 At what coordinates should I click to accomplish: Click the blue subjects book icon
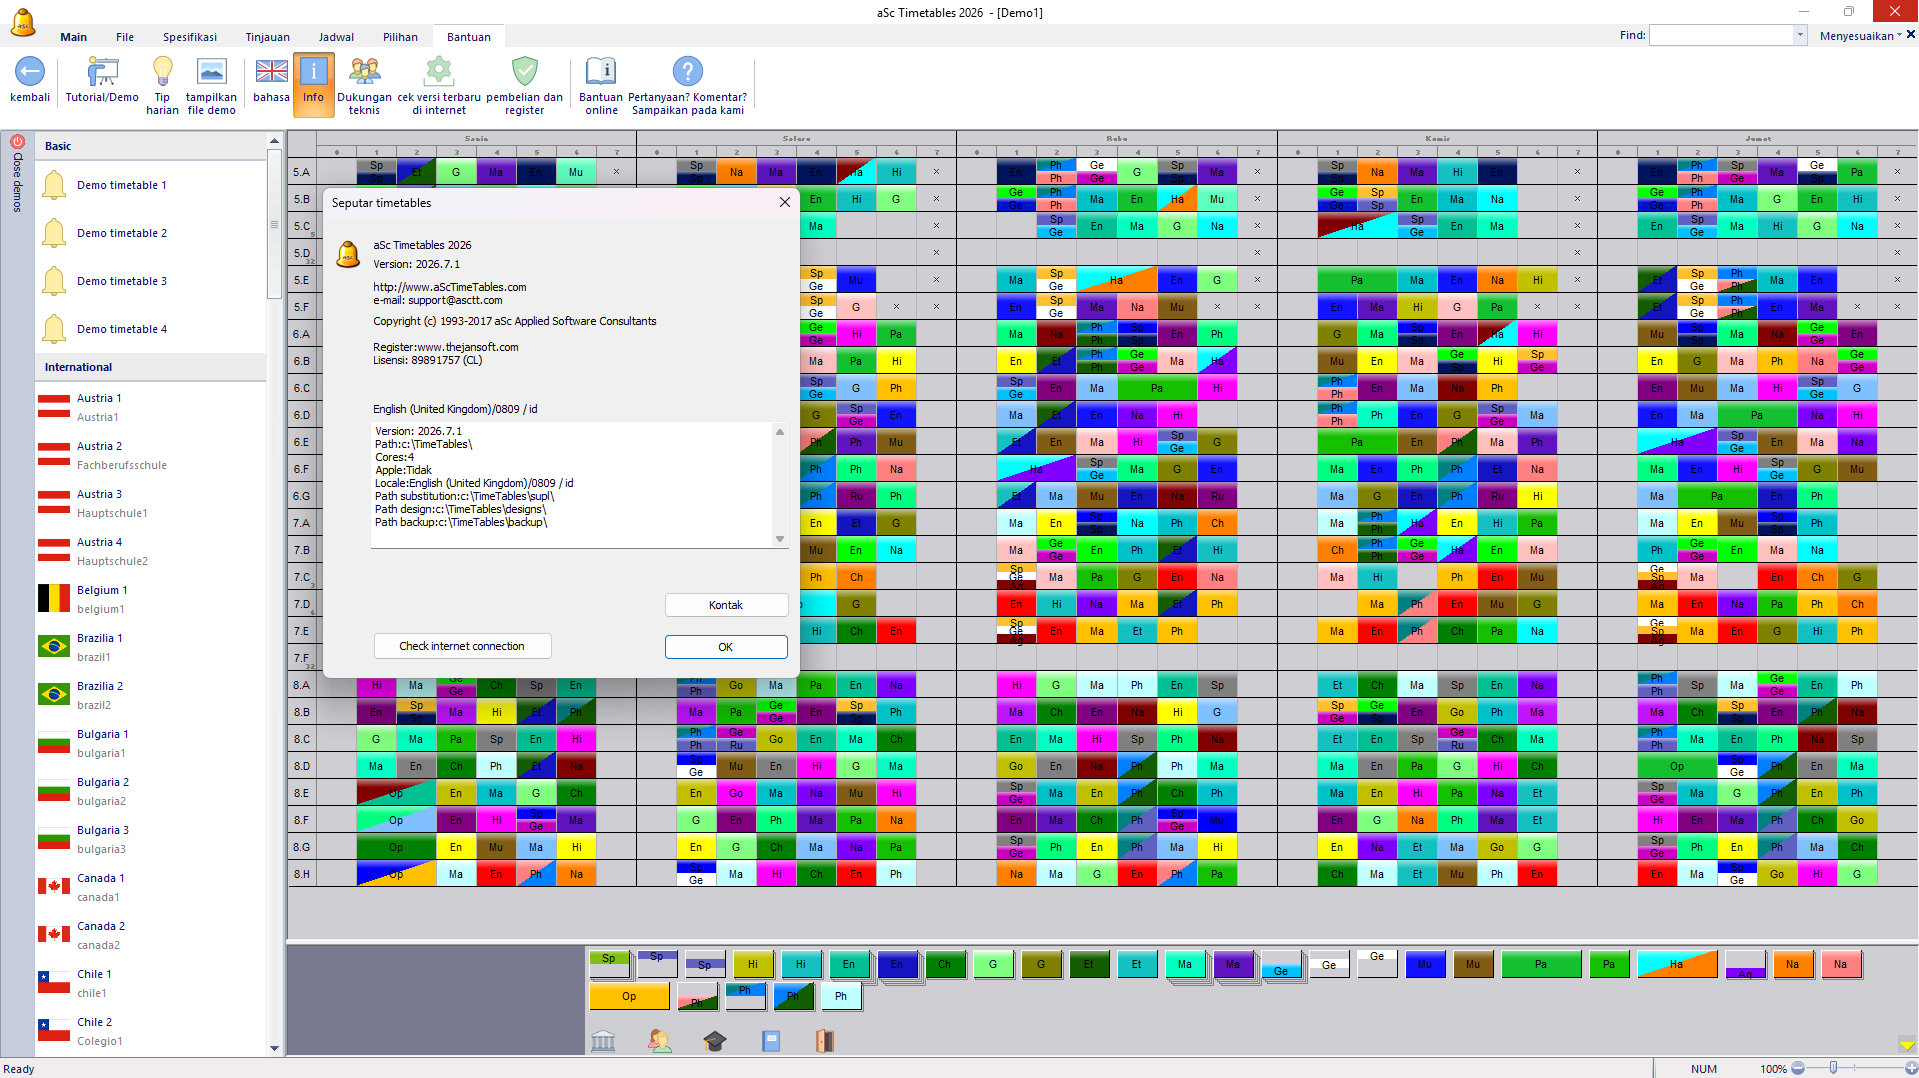(x=771, y=1041)
